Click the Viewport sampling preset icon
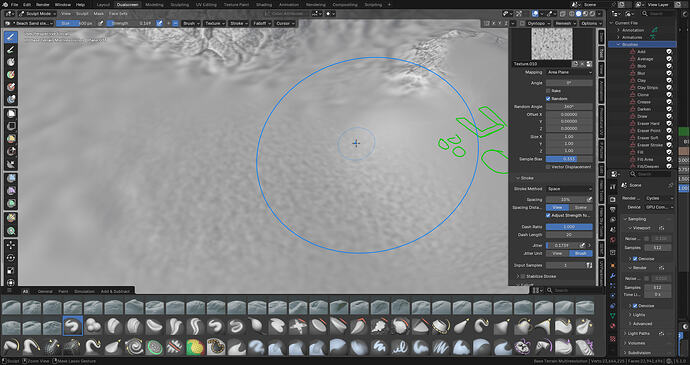This screenshot has width=690, height=365. 661,228
